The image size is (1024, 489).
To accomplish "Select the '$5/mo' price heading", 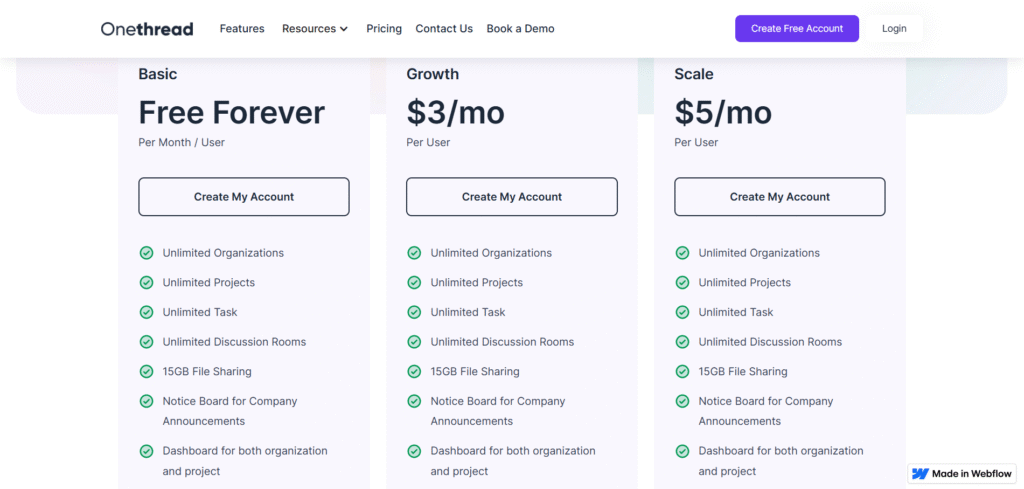I will (723, 112).
